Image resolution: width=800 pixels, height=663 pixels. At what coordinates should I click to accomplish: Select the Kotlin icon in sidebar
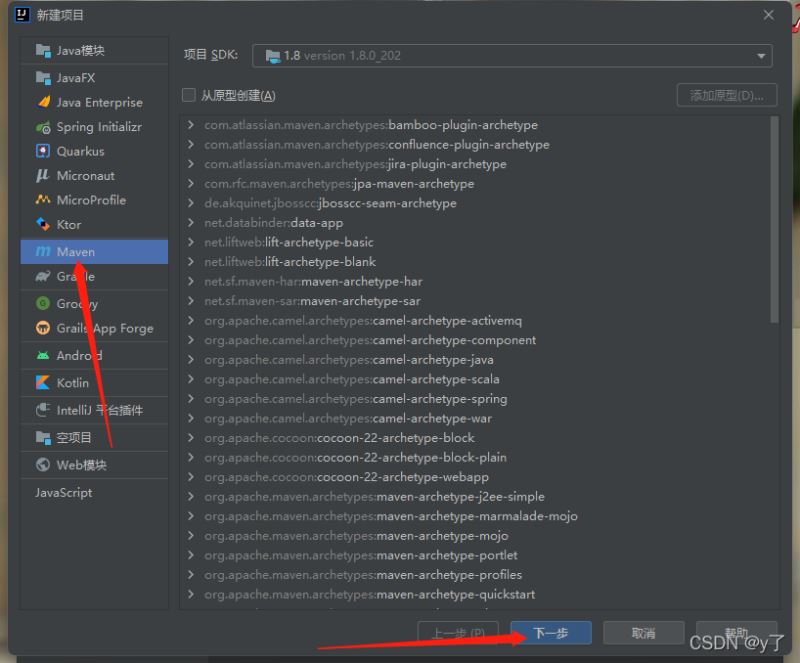point(42,382)
